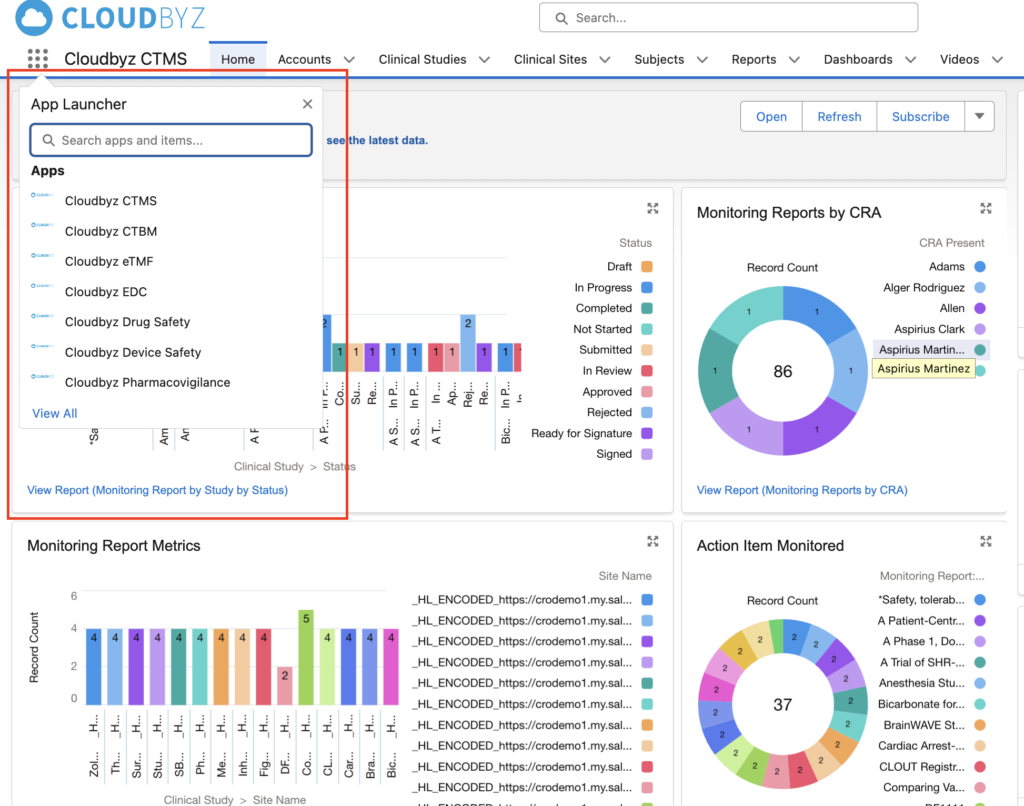The image size is (1024, 806).
Task: Open the App Launcher waffle icon
Action: coord(38,59)
